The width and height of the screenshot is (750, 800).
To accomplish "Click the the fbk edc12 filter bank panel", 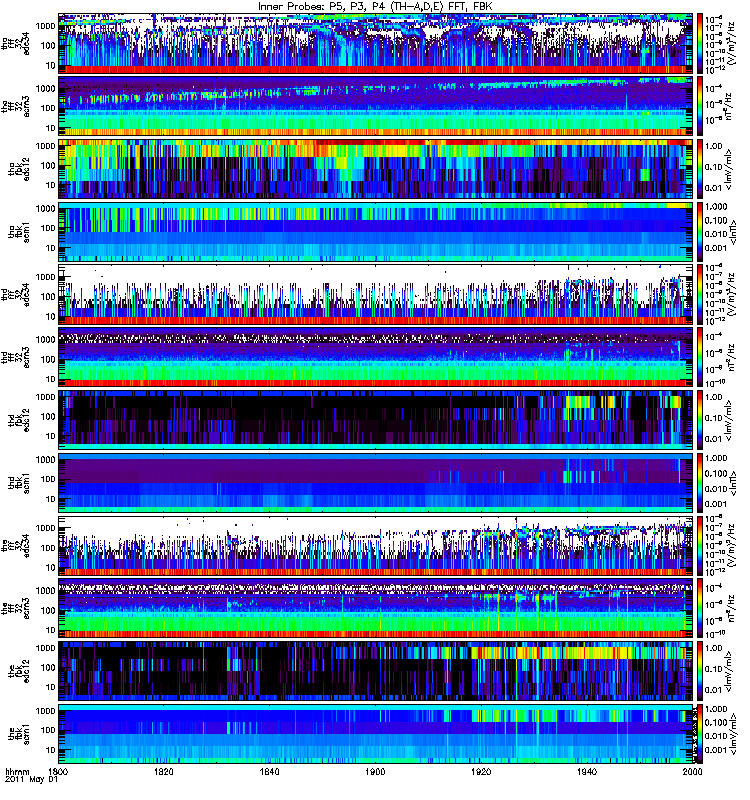I will click(x=376, y=671).
